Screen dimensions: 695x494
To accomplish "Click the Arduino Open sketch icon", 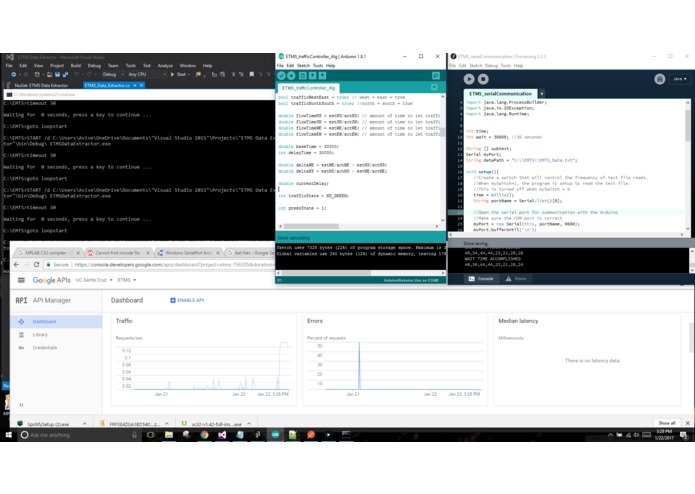I will pyautogui.click(x=312, y=76).
